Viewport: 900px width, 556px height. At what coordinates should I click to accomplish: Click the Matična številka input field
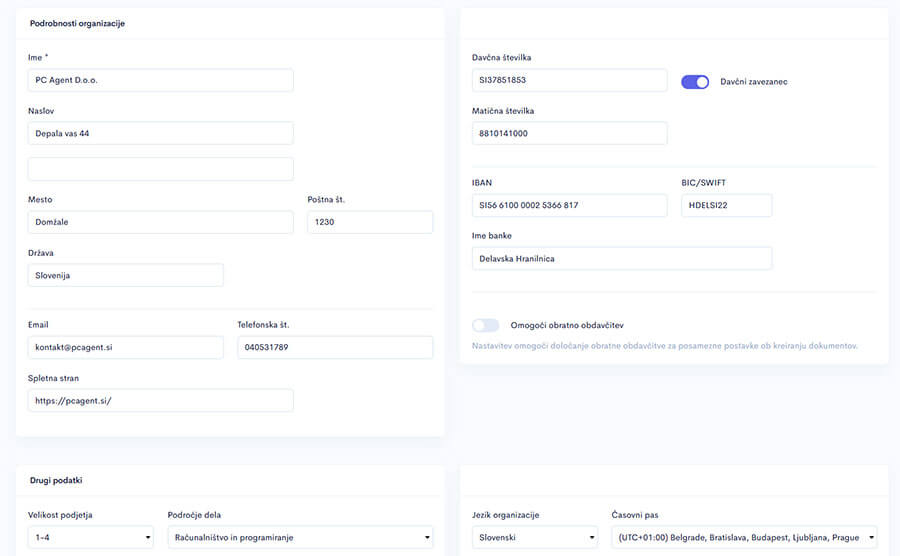pyautogui.click(x=569, y=133)
